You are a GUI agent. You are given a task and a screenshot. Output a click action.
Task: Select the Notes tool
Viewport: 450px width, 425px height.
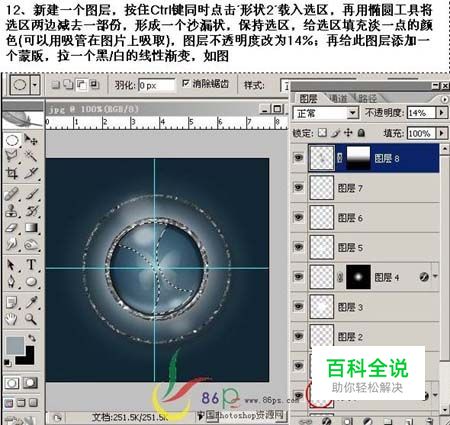pyautogui.click(x=12, y=302)
